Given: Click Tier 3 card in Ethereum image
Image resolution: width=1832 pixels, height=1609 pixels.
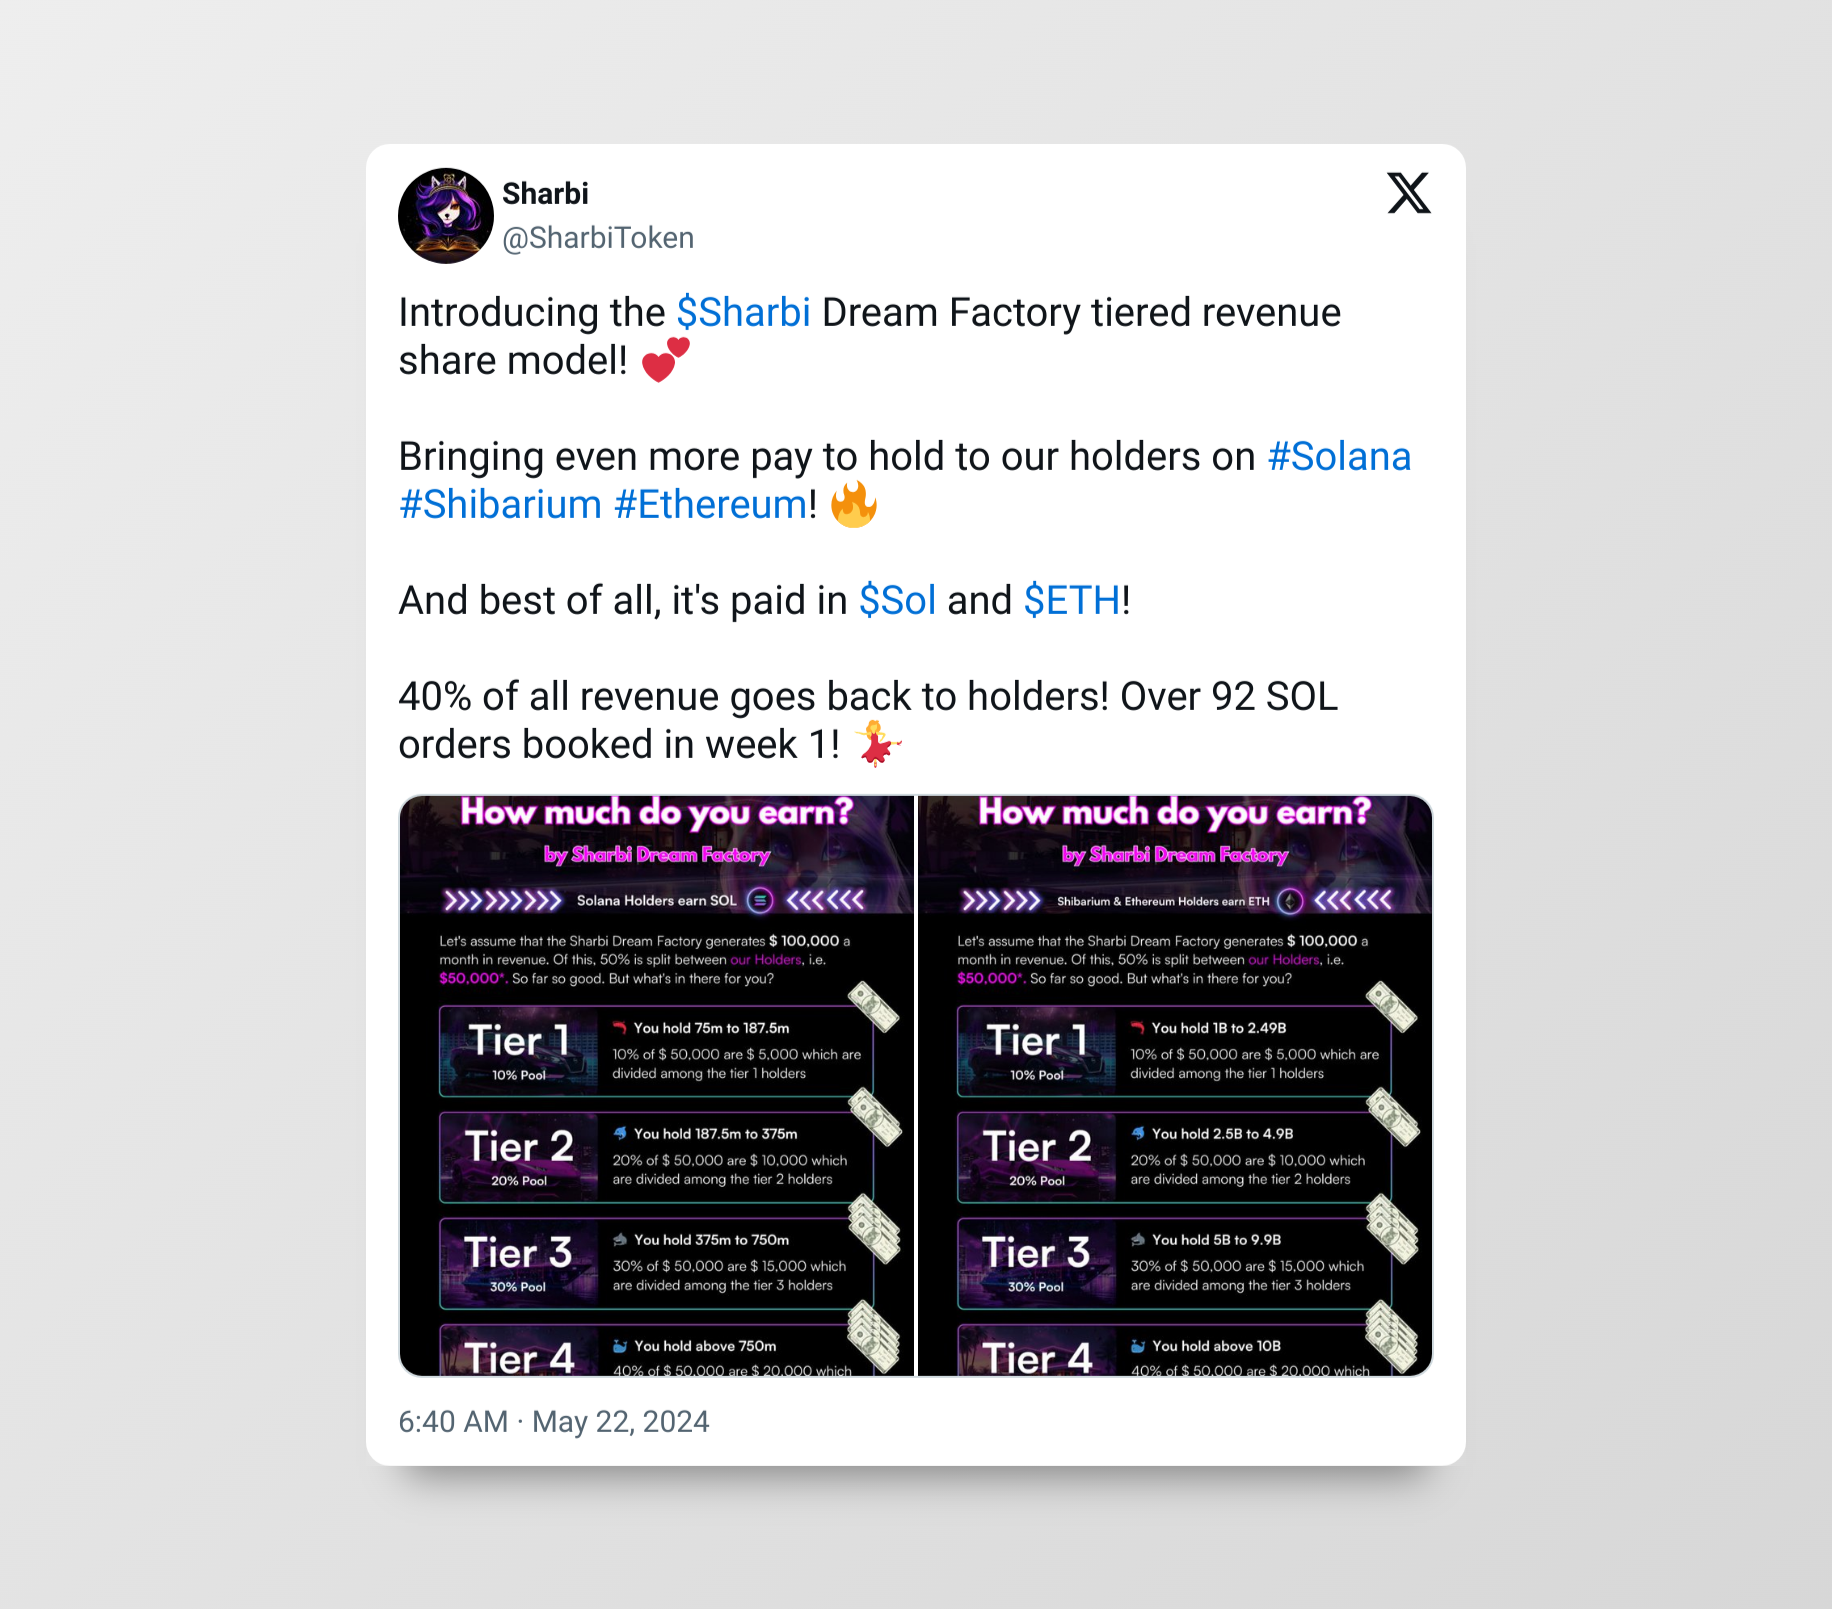Looking at the screenshot, I should click(x=1174, y=1264).
